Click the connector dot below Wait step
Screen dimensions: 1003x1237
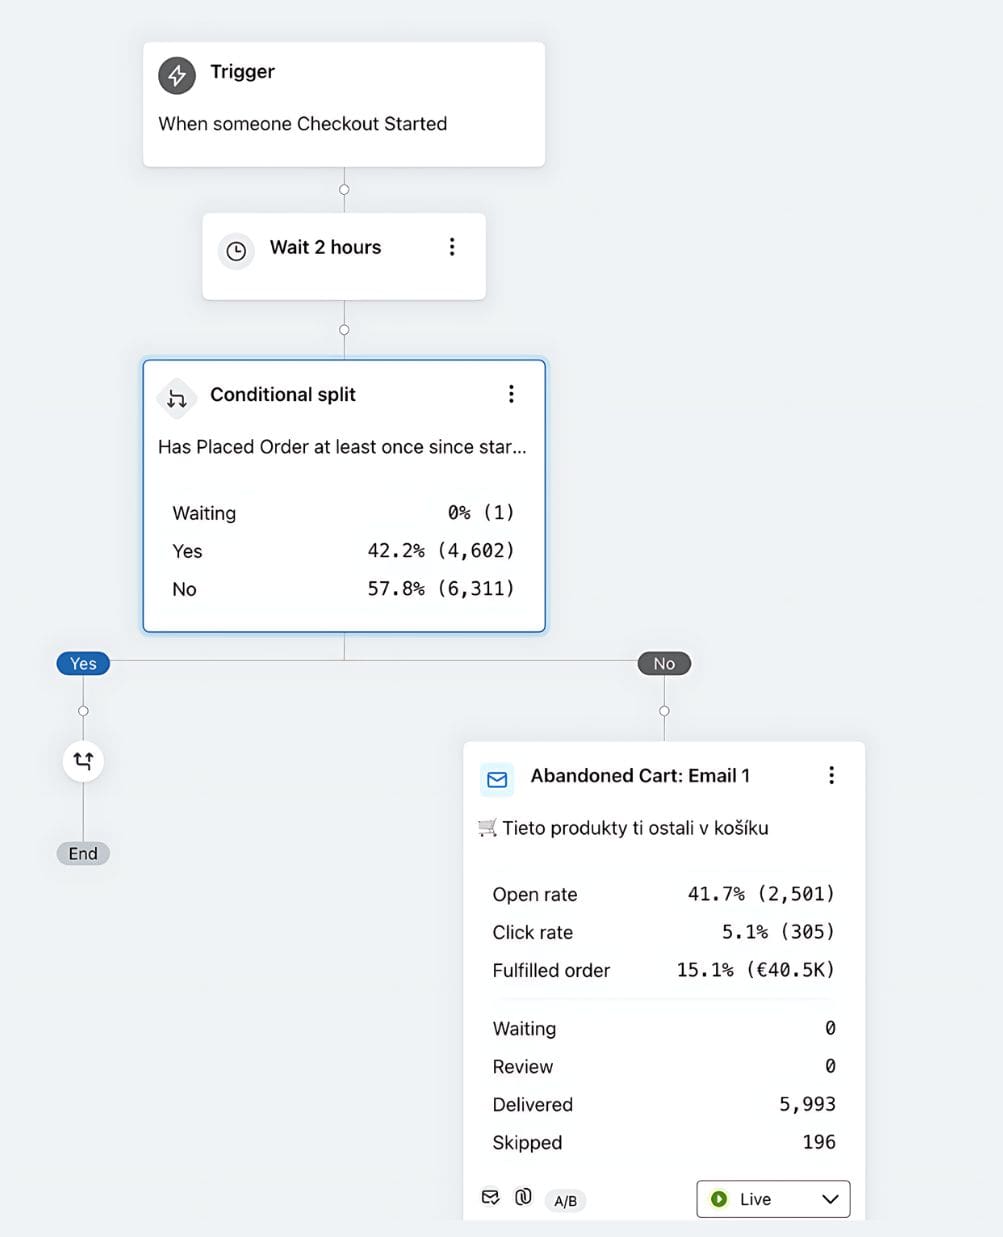point(344,330)
